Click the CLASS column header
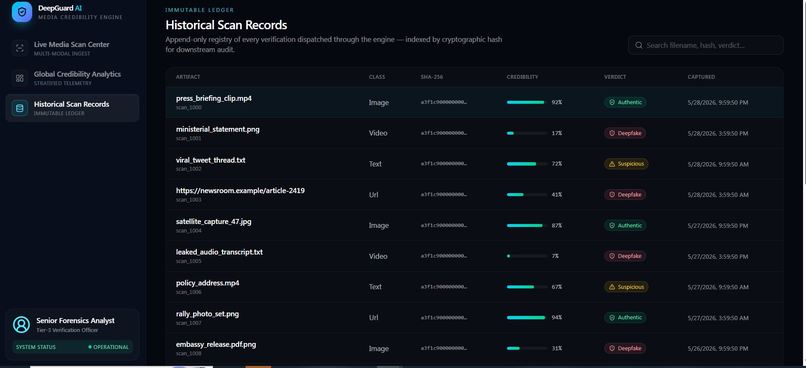Screen dimensions: 806x368 377,77
